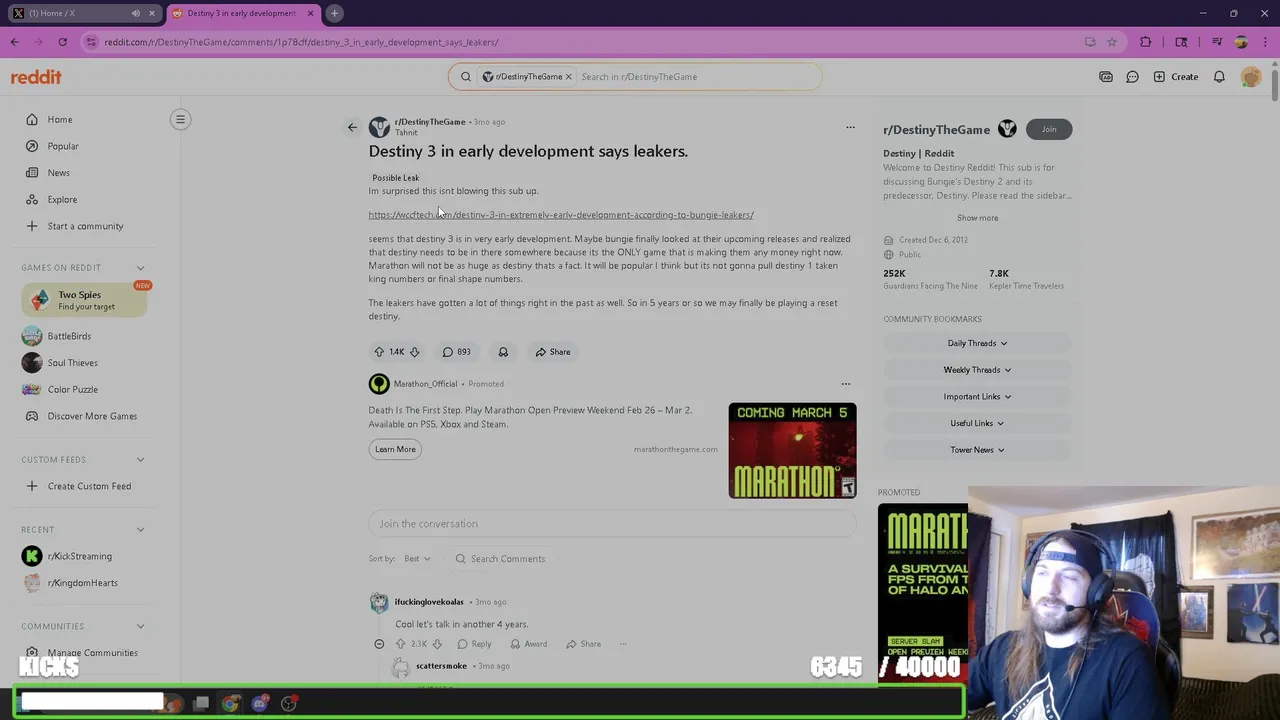Upvote ifuckinglovekoalas comment
The width and height of the screenshot is (1280, 720).
pos(401,644)
